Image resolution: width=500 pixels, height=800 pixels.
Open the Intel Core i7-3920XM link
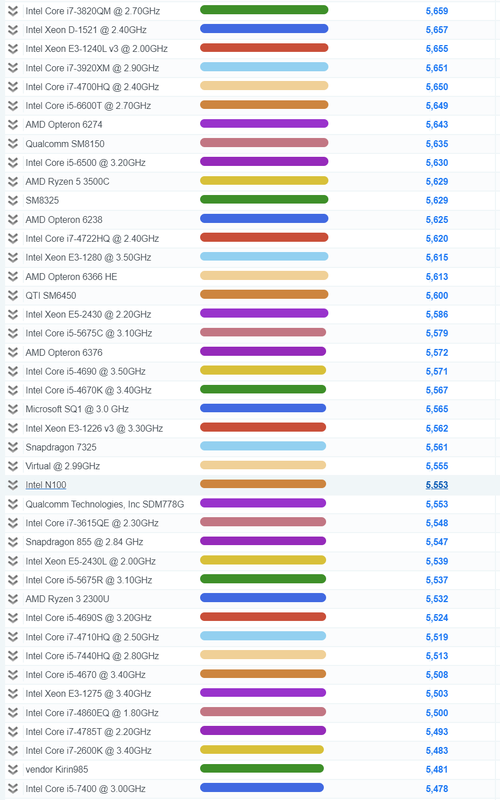tap(92, 68)
